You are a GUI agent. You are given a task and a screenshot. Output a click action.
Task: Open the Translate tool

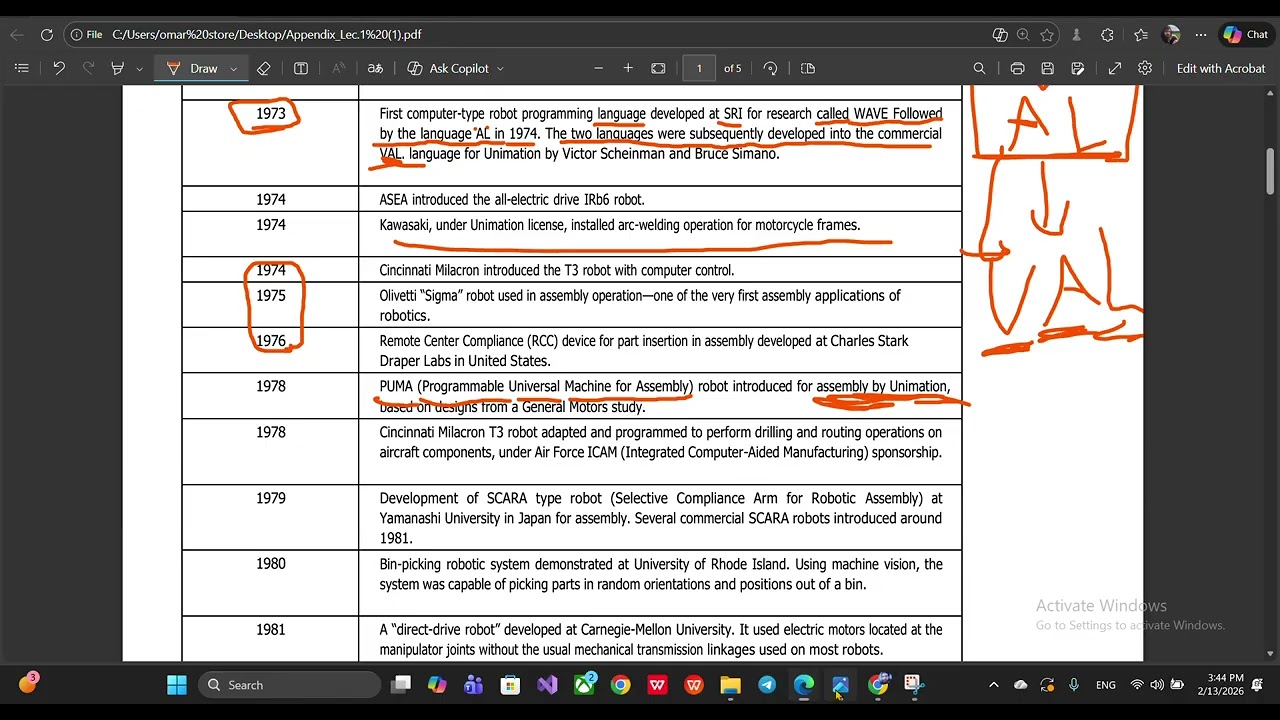(x=375, y=68)
